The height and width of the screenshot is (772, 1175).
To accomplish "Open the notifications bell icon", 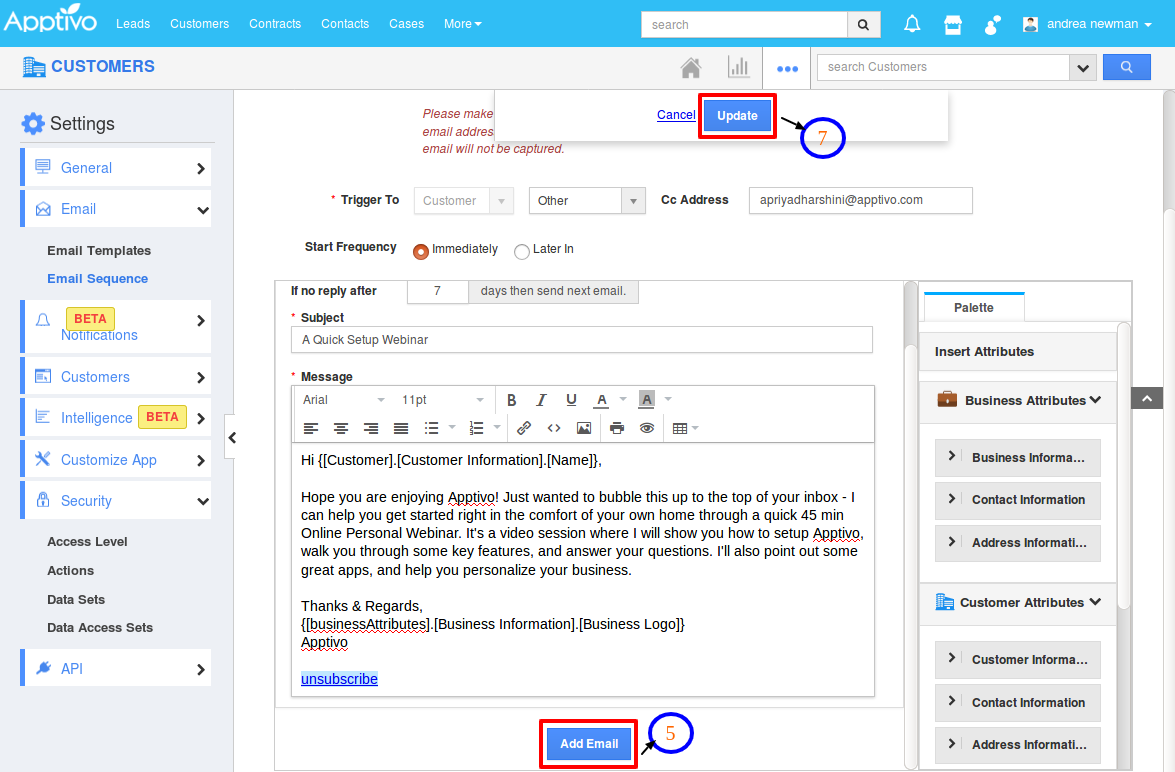I will (x=912, y=24).
